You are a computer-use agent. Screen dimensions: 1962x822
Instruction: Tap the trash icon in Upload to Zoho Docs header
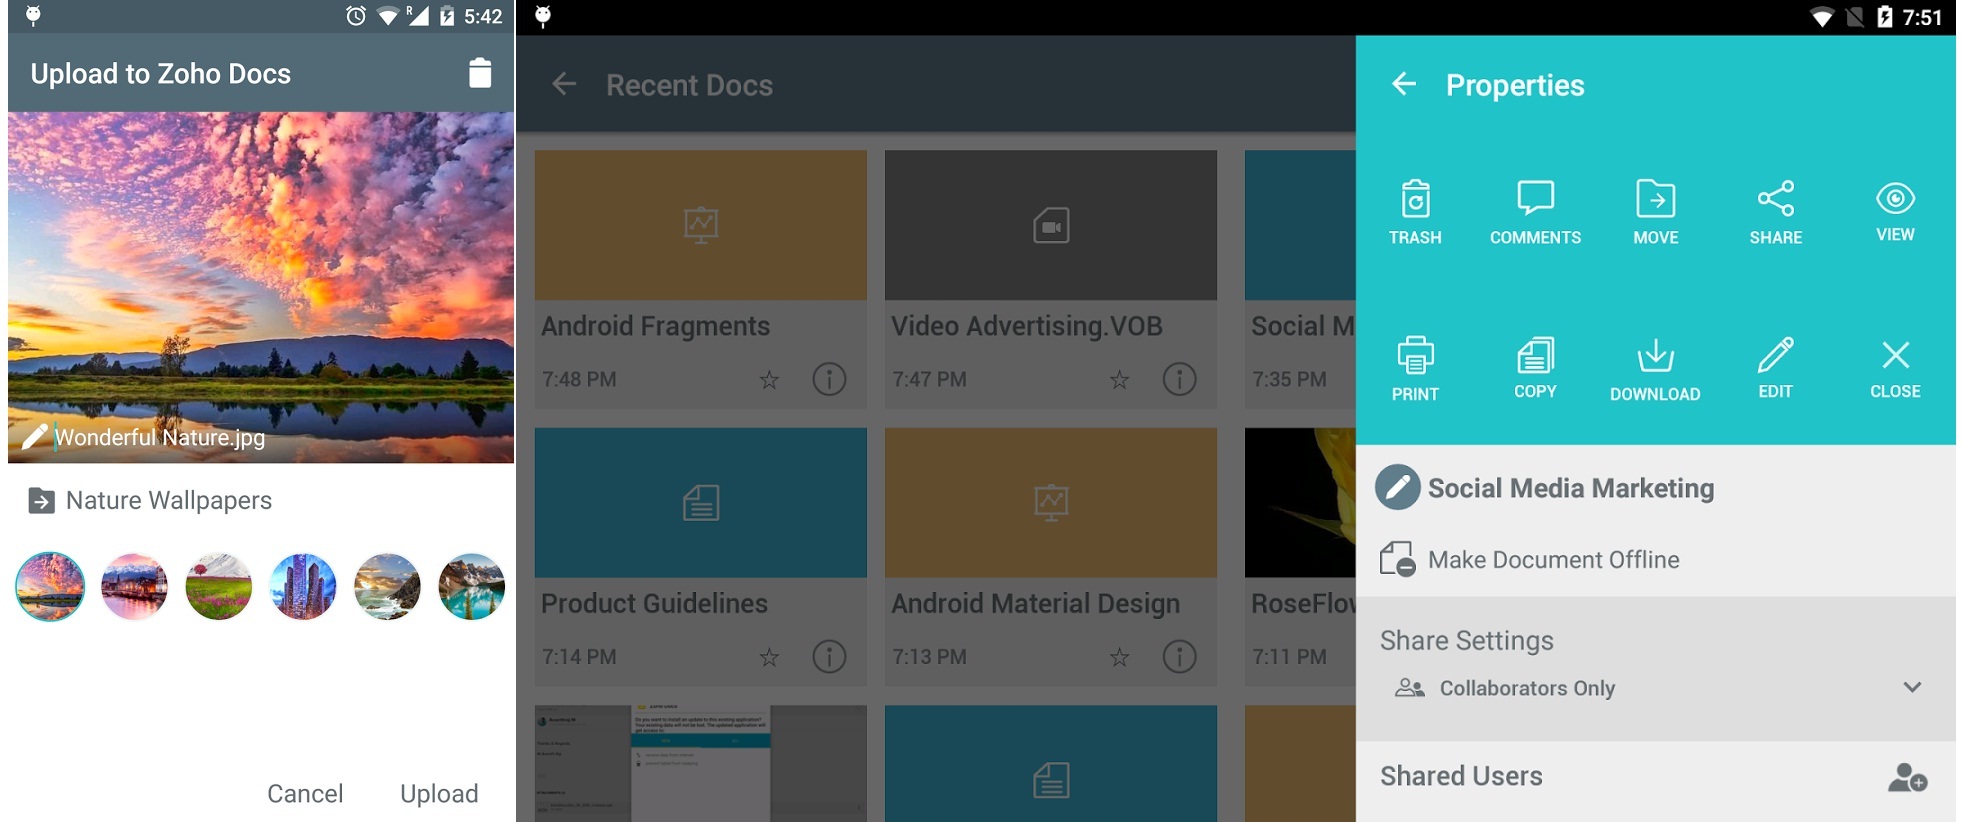click(x=480, y=73)
